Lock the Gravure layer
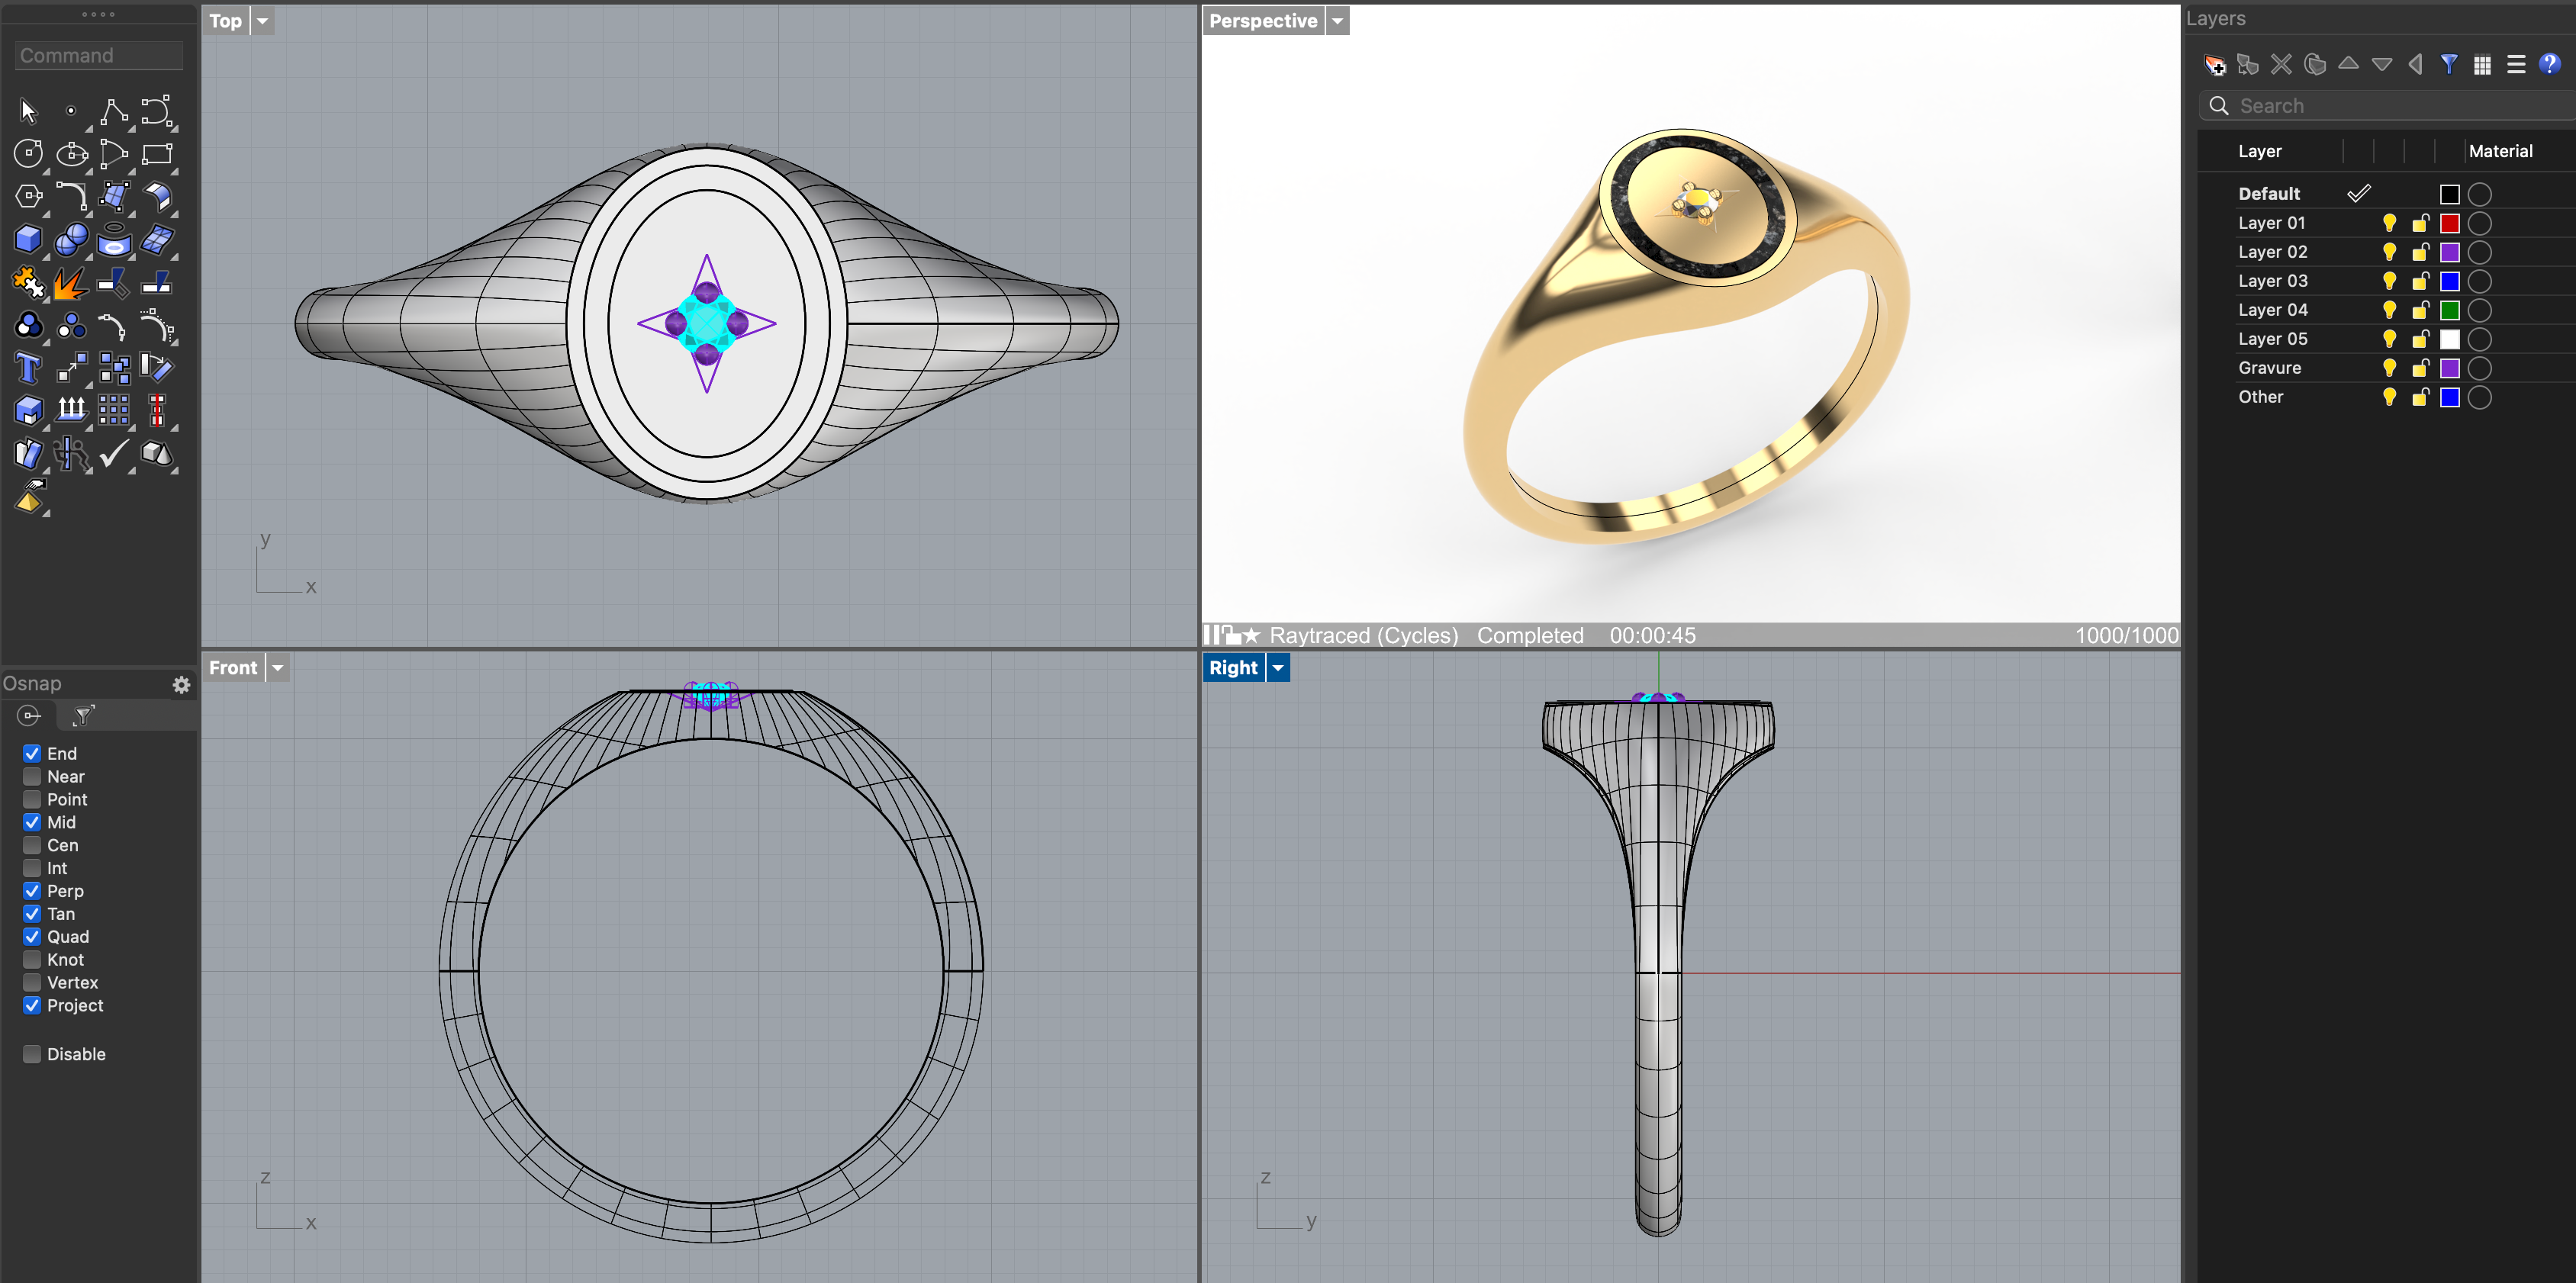Viewport: 2576px width, 1283px height. point(2420,368)
